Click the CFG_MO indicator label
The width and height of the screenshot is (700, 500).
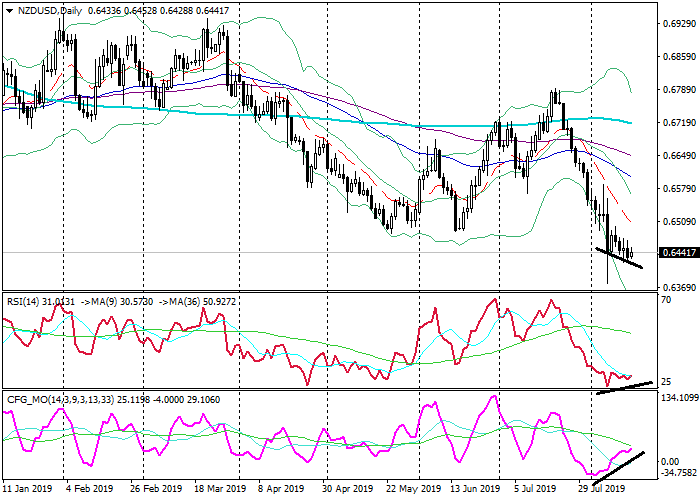(30, 401)
